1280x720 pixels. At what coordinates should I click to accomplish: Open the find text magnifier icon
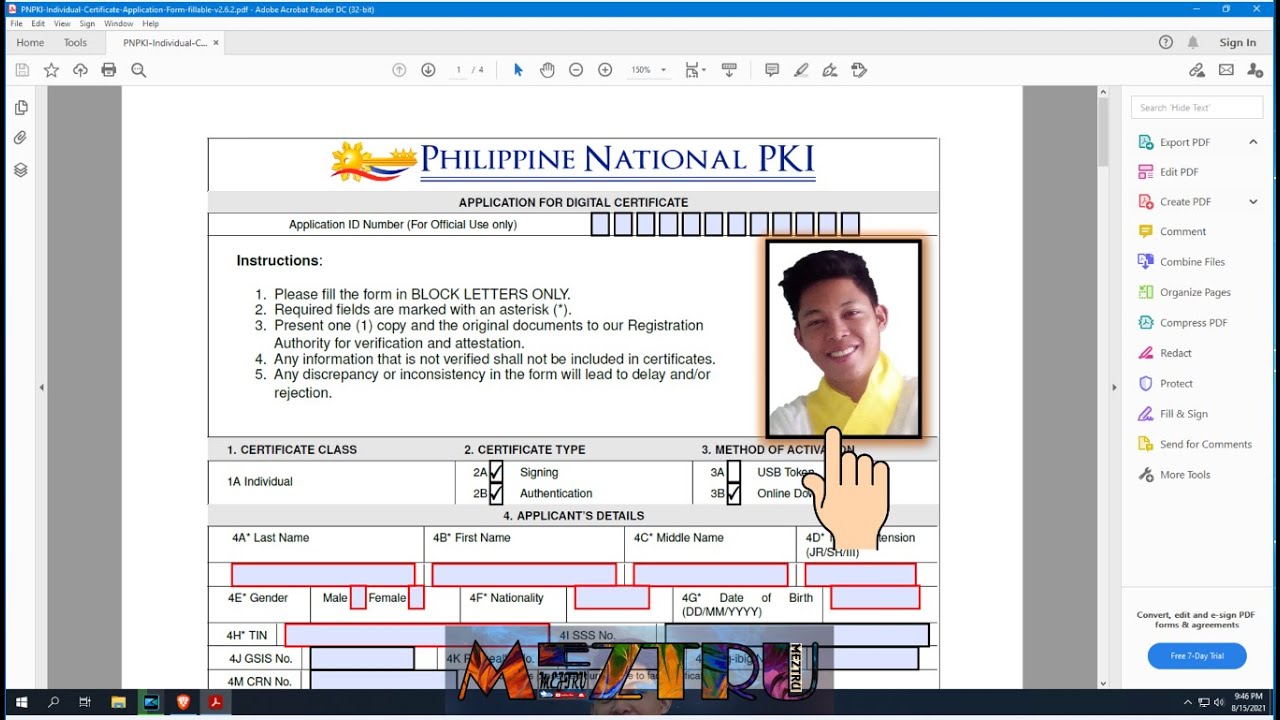tap(139, 70)
